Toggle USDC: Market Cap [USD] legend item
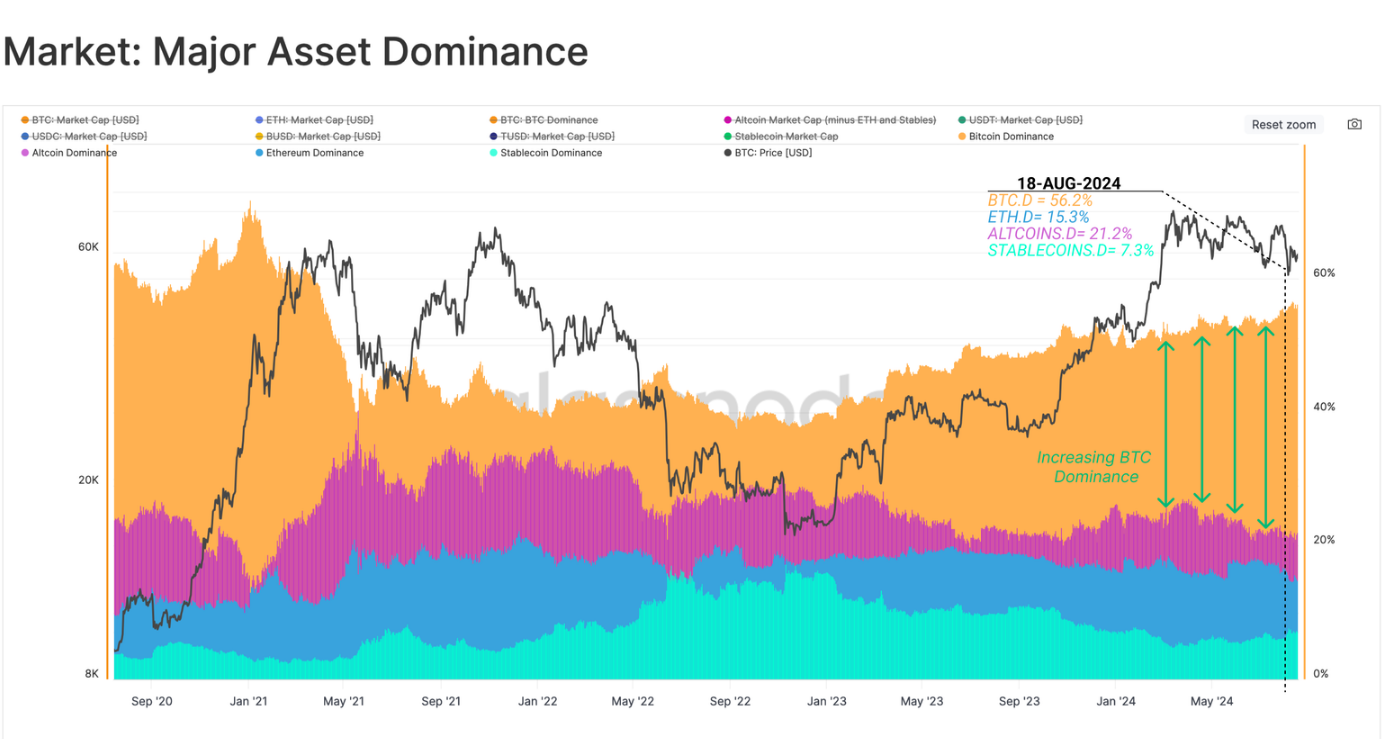The width and height of the screenshot is (1382, 739). pyautogui.click(x=88, y=136)
